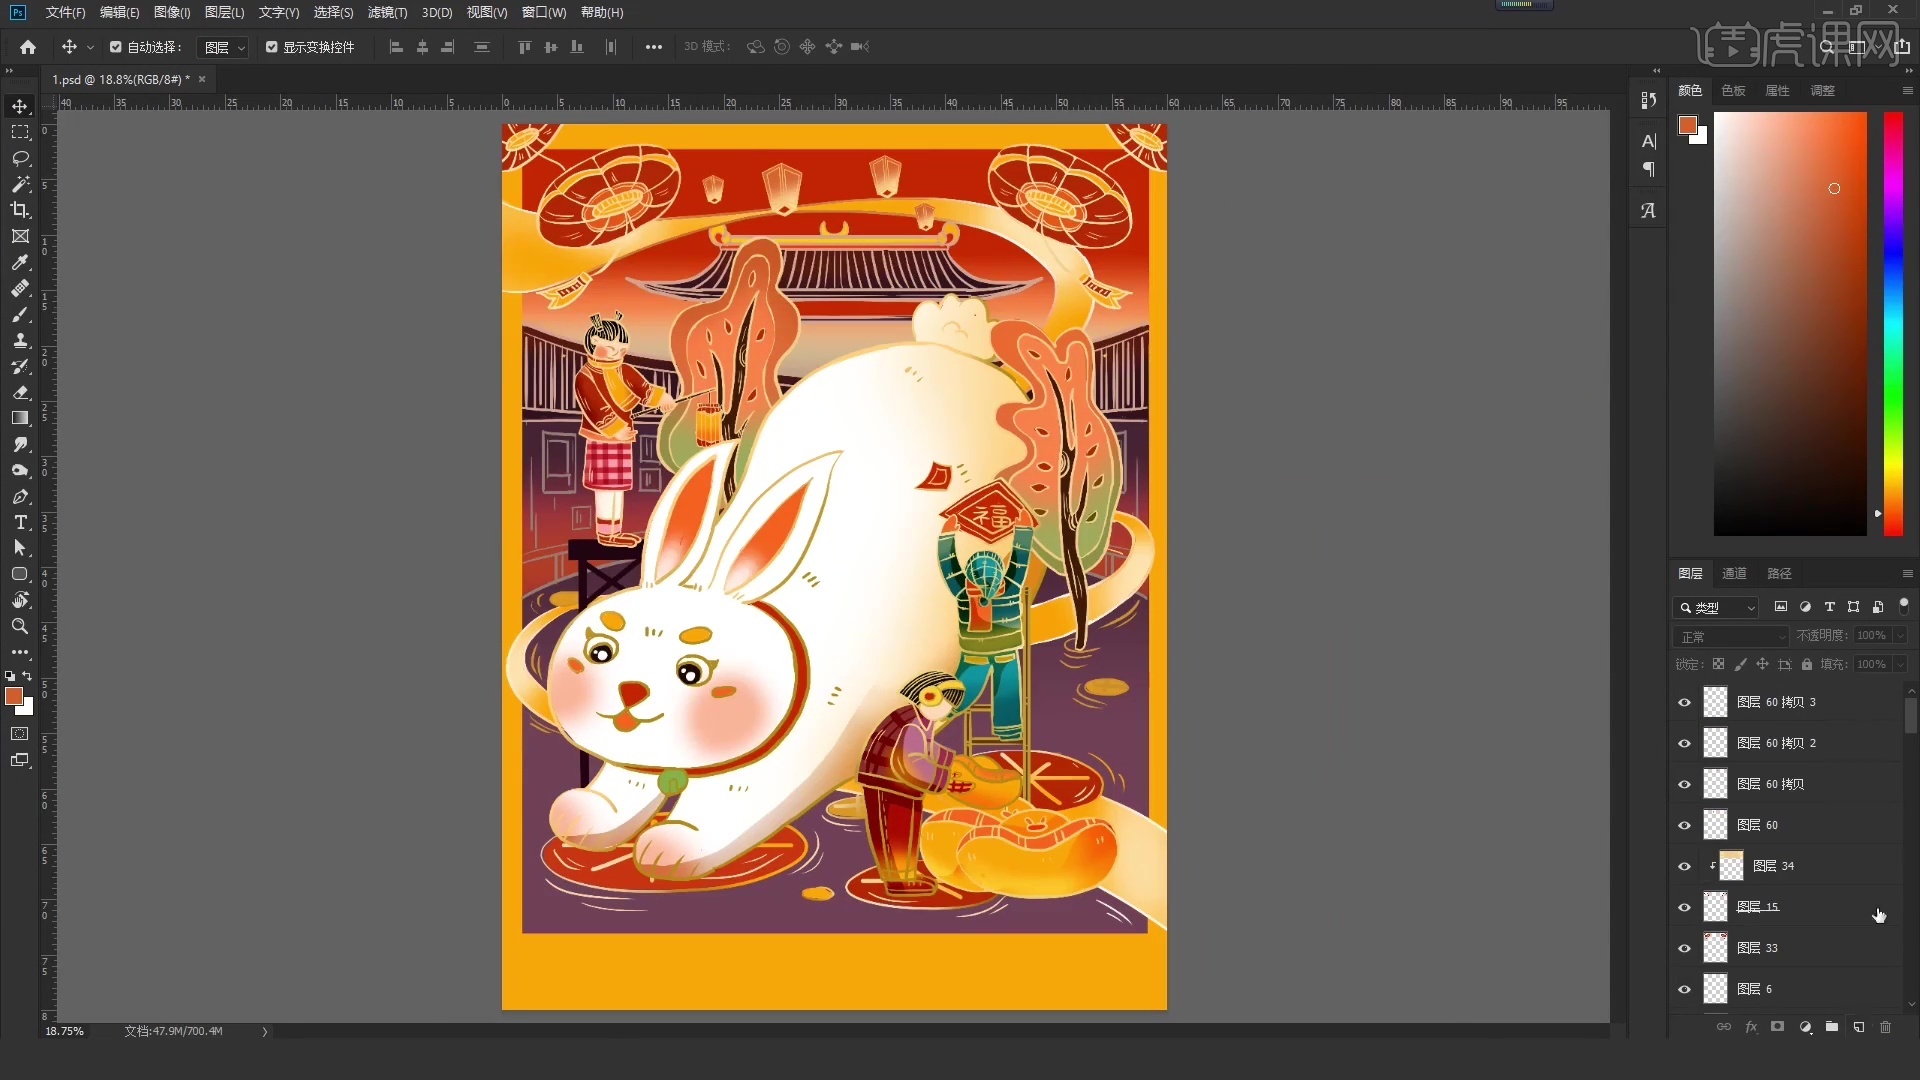This screenshot has height=1080, width=1920.
Task: Open layer filter type dropdown
Action: click(1716, 608)
